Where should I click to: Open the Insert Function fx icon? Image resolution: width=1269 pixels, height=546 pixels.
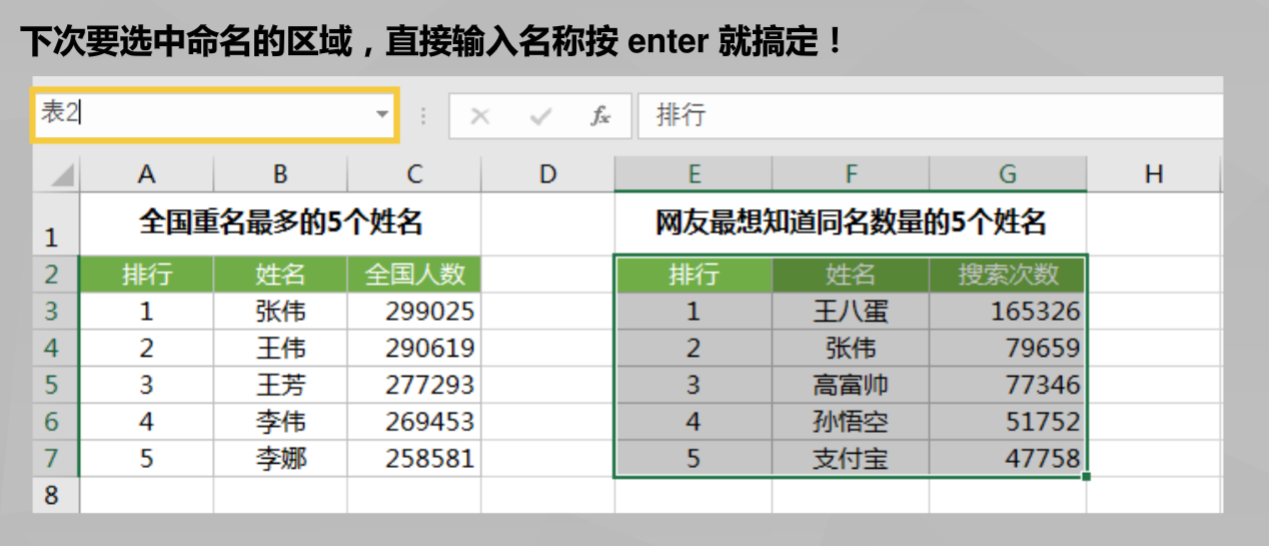click(600, 116)
